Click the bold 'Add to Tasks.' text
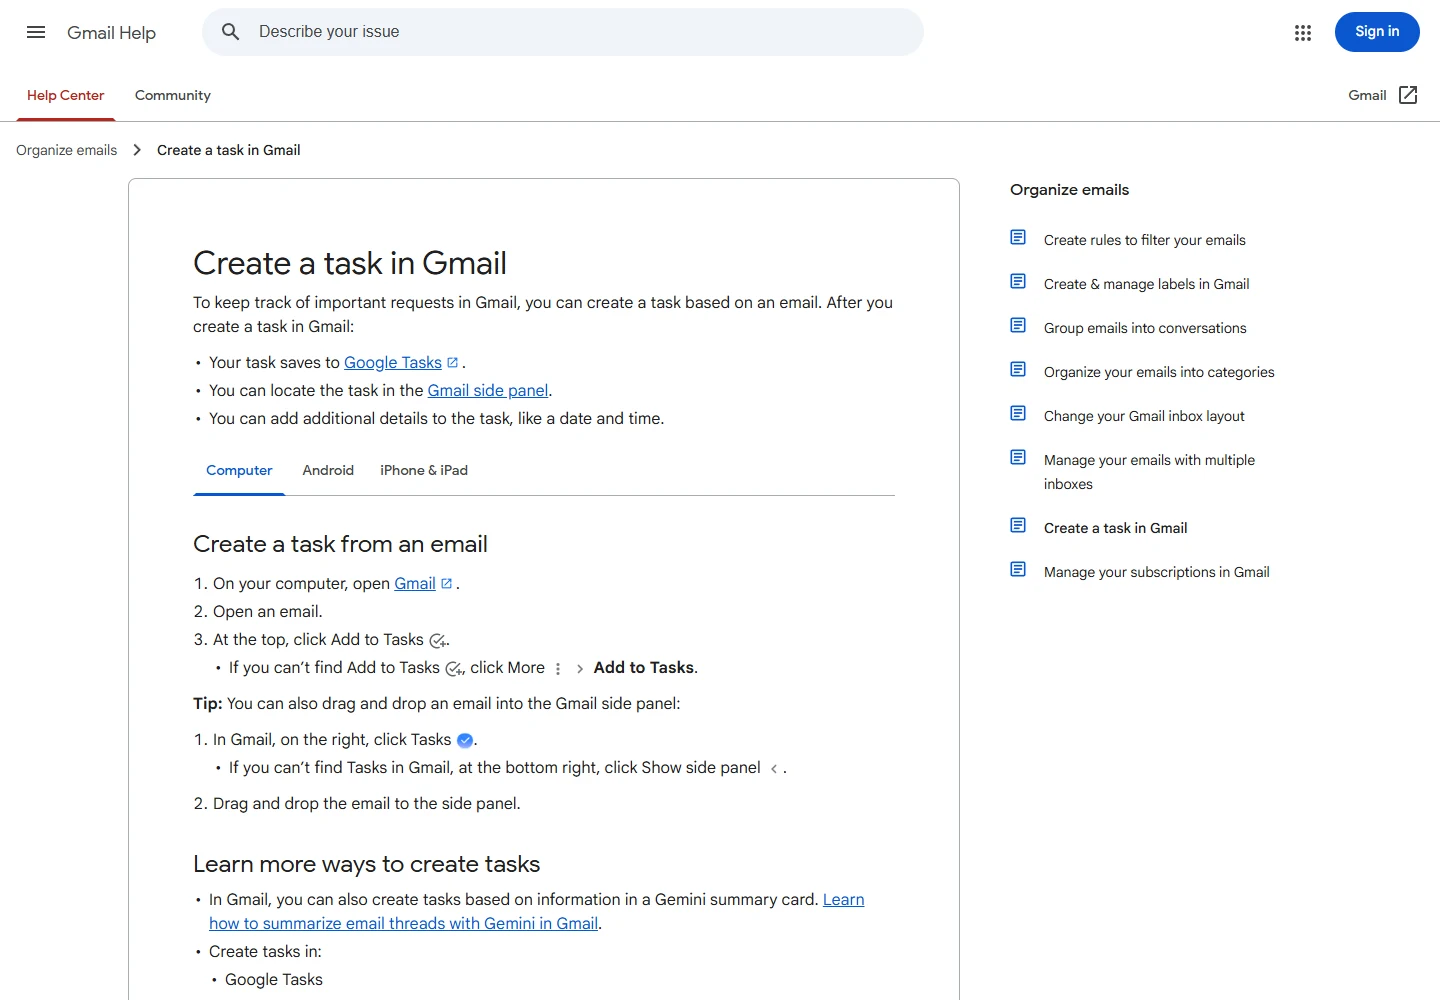Viewport: 1440px width, 1000px height. (646, 668)
